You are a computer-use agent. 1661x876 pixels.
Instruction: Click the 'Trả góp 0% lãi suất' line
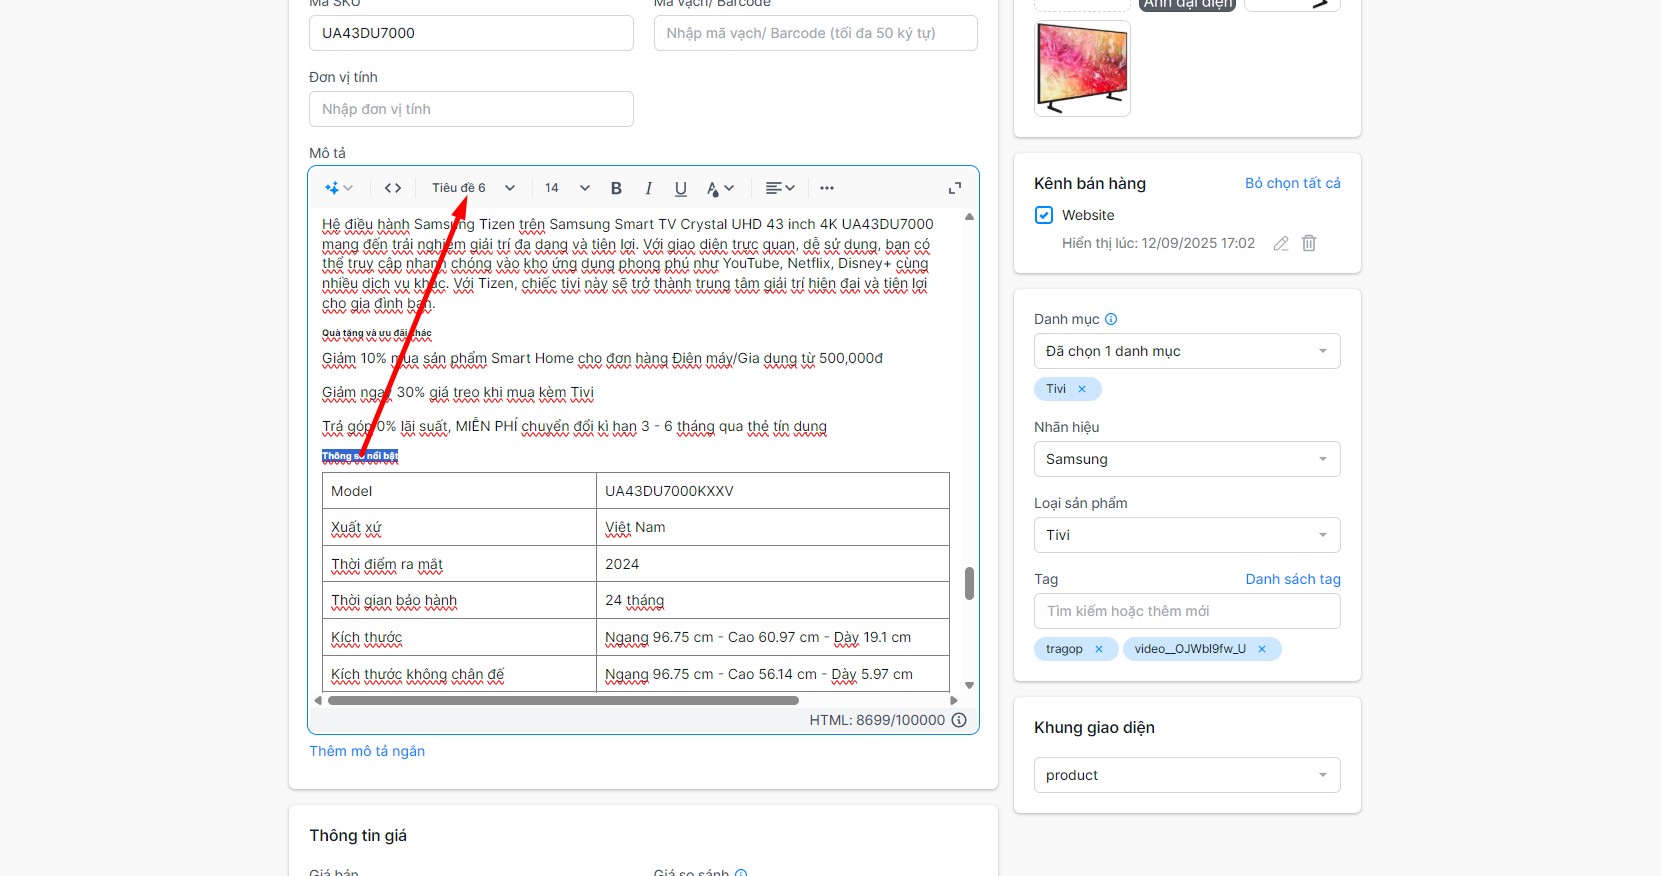pos(574,426)
